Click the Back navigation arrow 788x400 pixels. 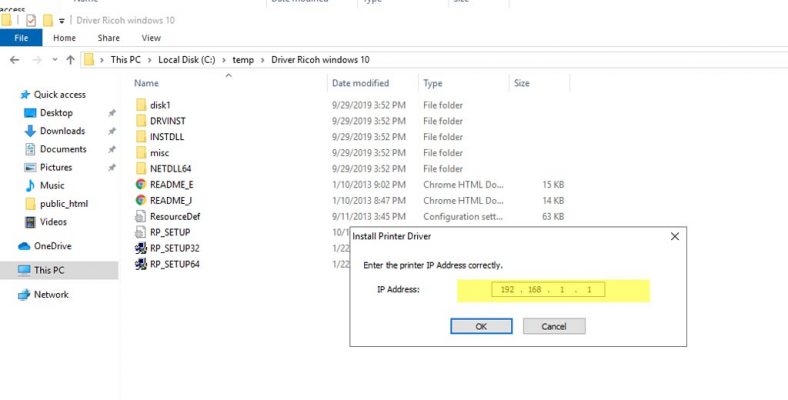coord(14,60)
